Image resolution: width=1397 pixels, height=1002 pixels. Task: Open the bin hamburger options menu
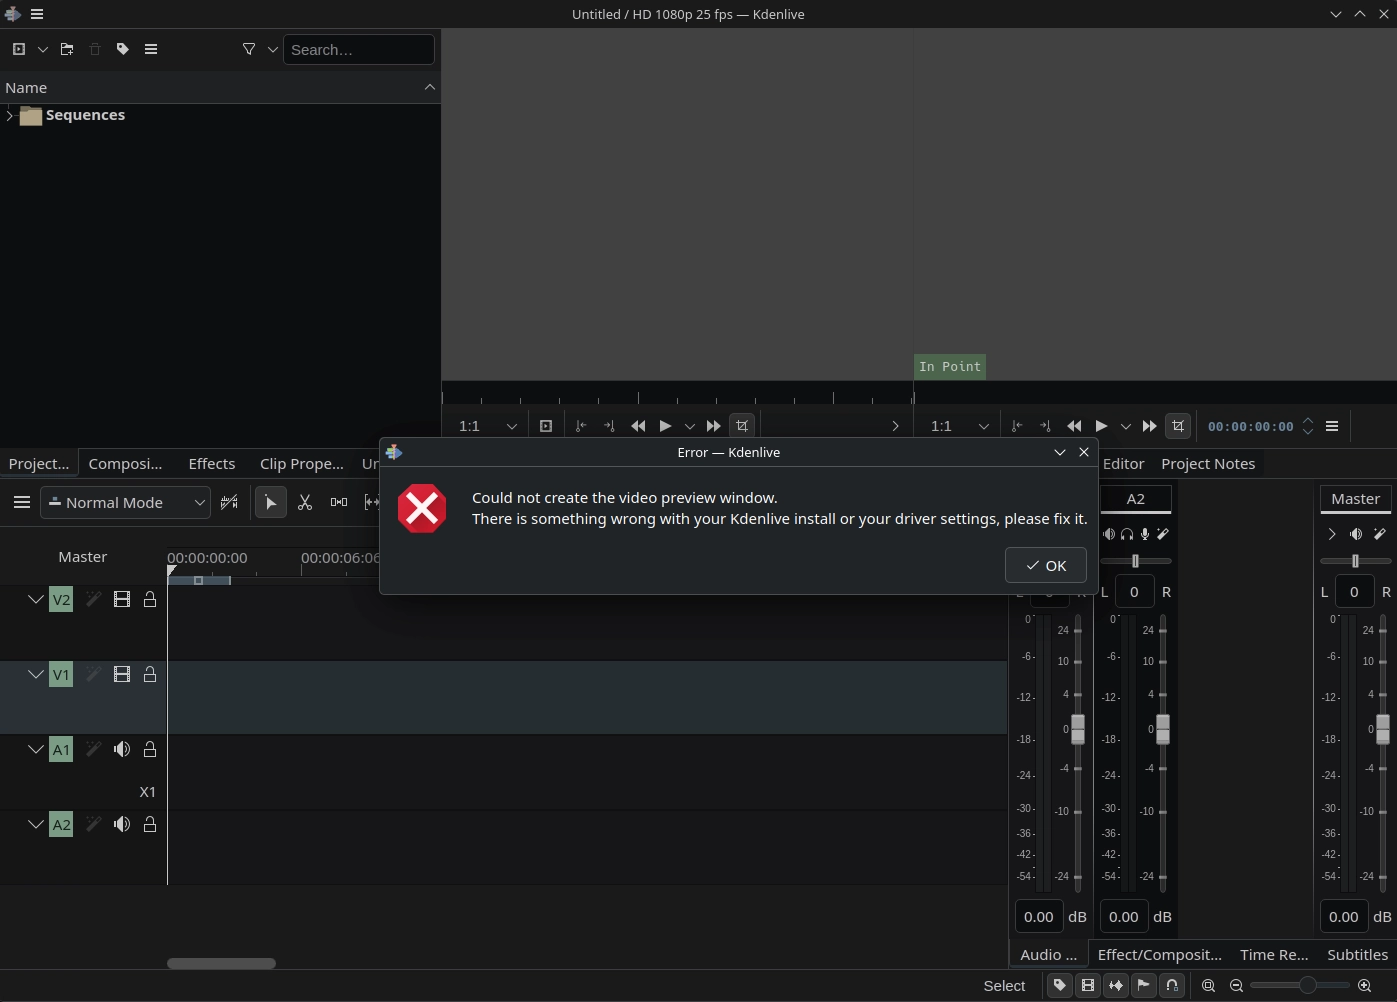[151, 49]
